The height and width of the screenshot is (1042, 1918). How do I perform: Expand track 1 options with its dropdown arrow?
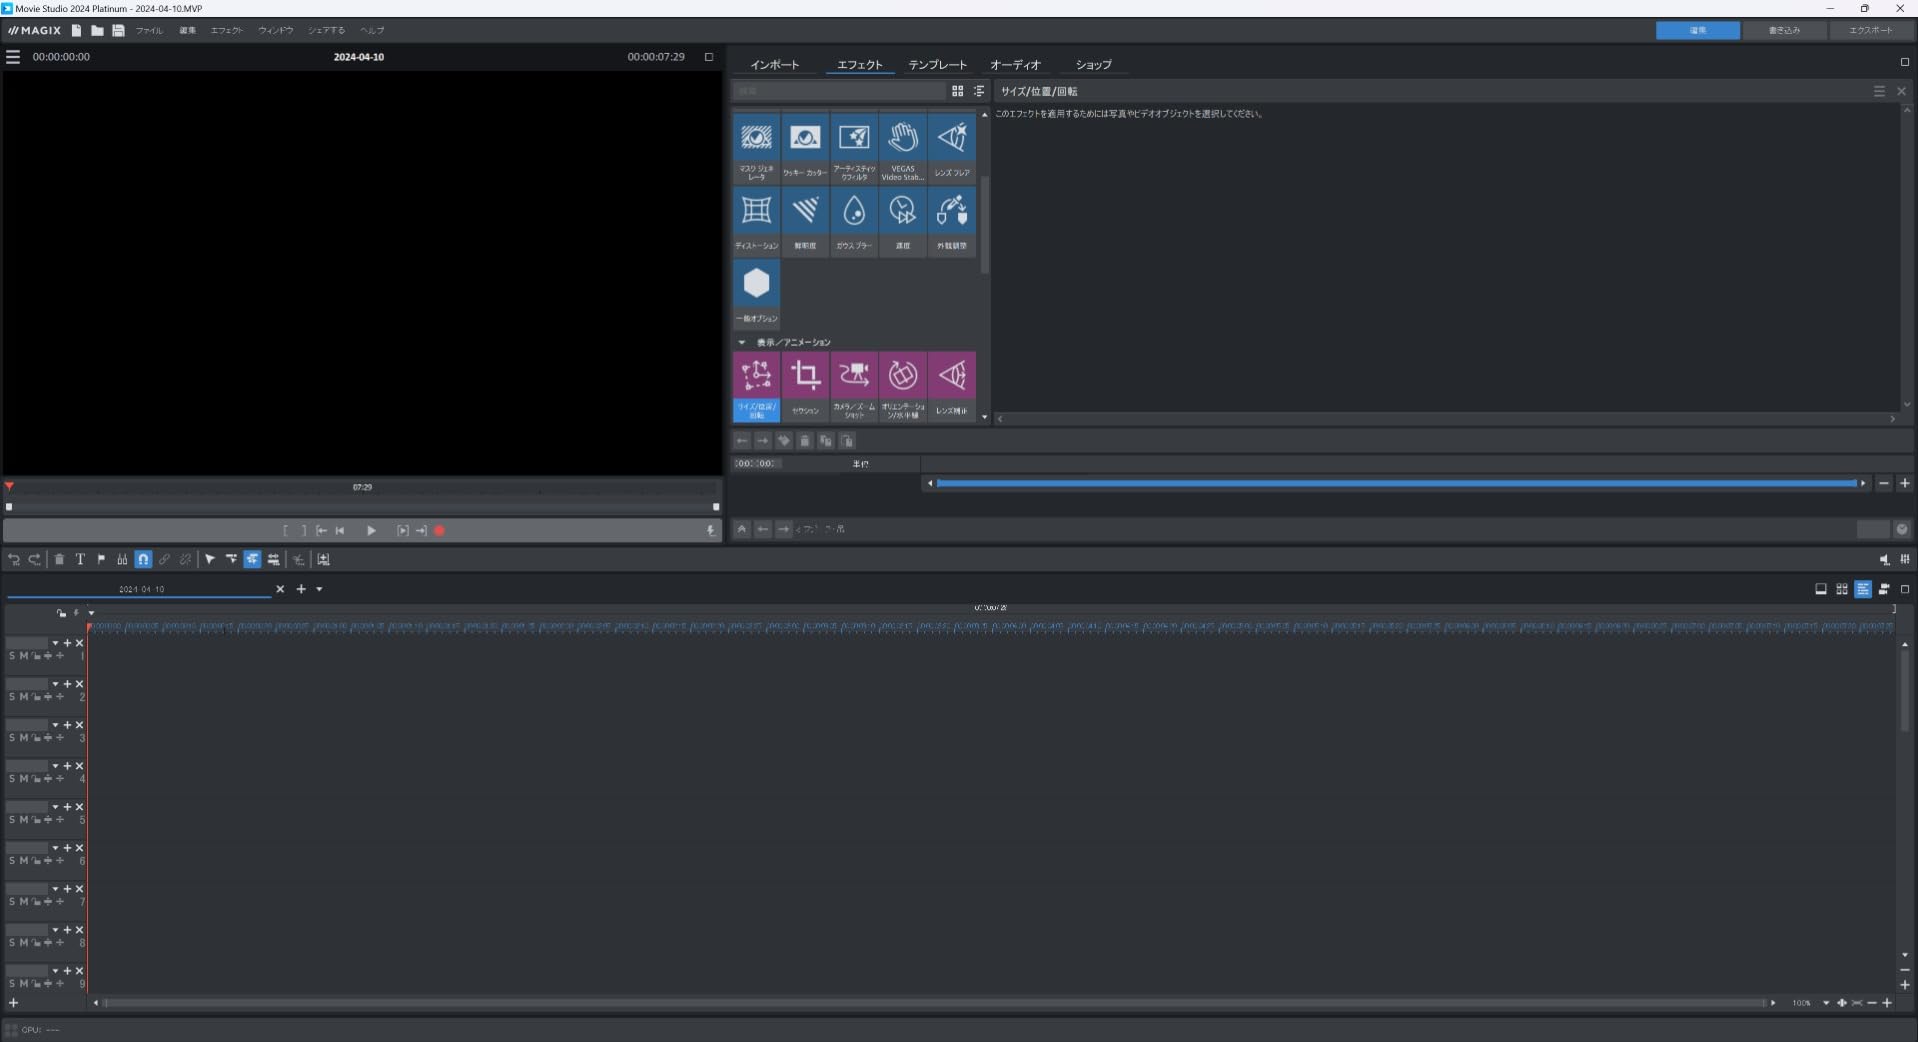click(x=55, y=643)
